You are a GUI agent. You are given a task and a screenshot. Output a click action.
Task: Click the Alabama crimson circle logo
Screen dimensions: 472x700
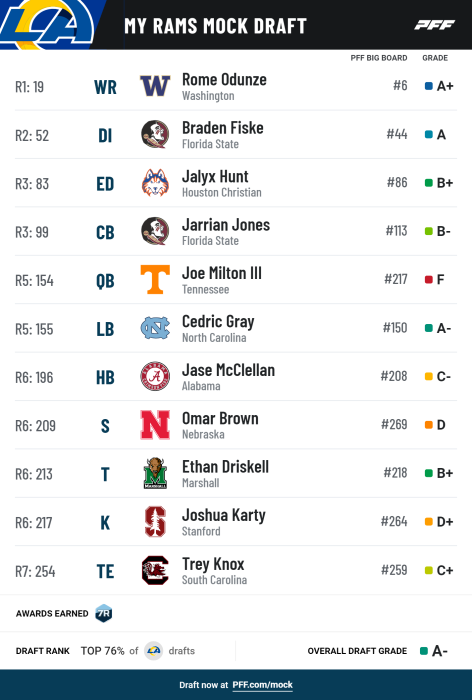(x=155, y=376)
